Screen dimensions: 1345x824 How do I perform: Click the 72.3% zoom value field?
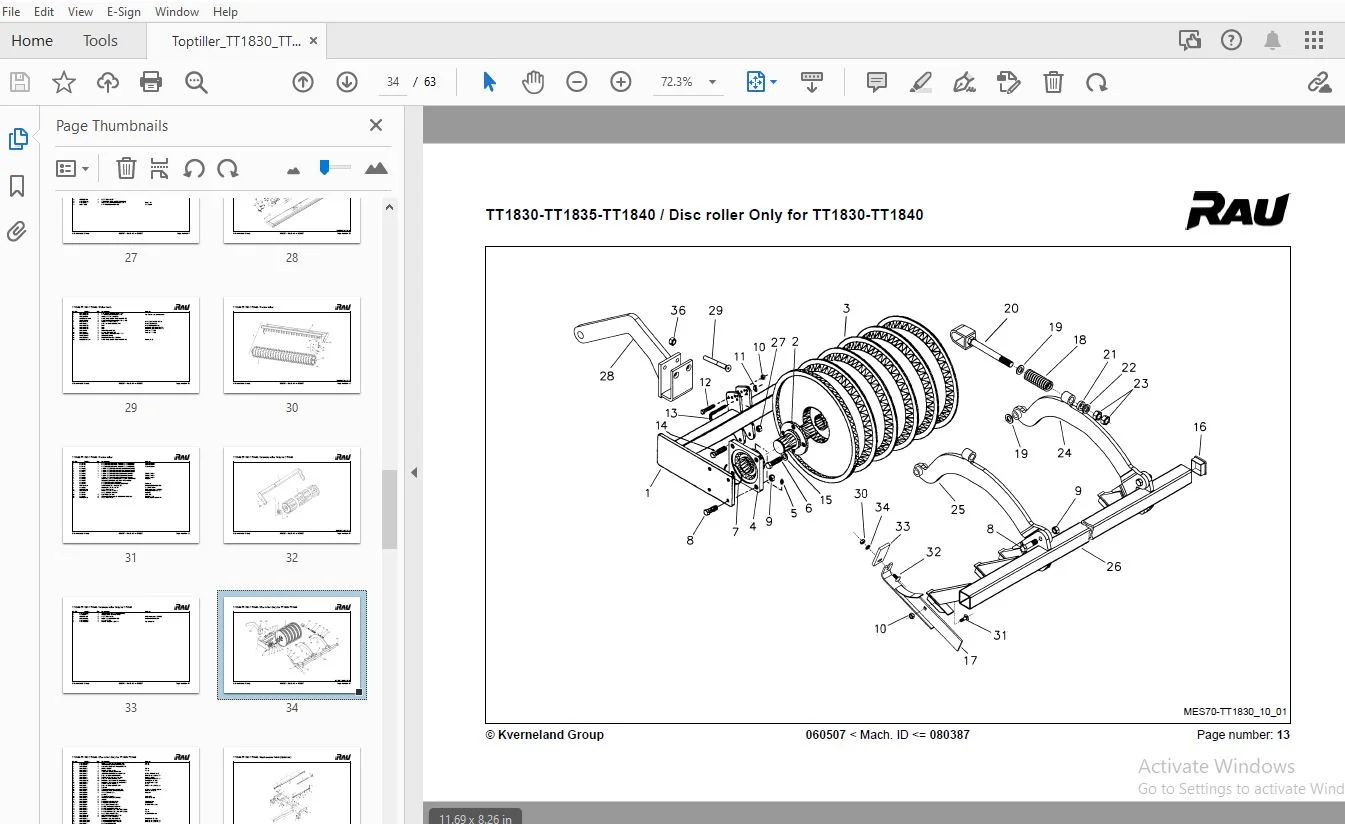(x=676, y=82)
